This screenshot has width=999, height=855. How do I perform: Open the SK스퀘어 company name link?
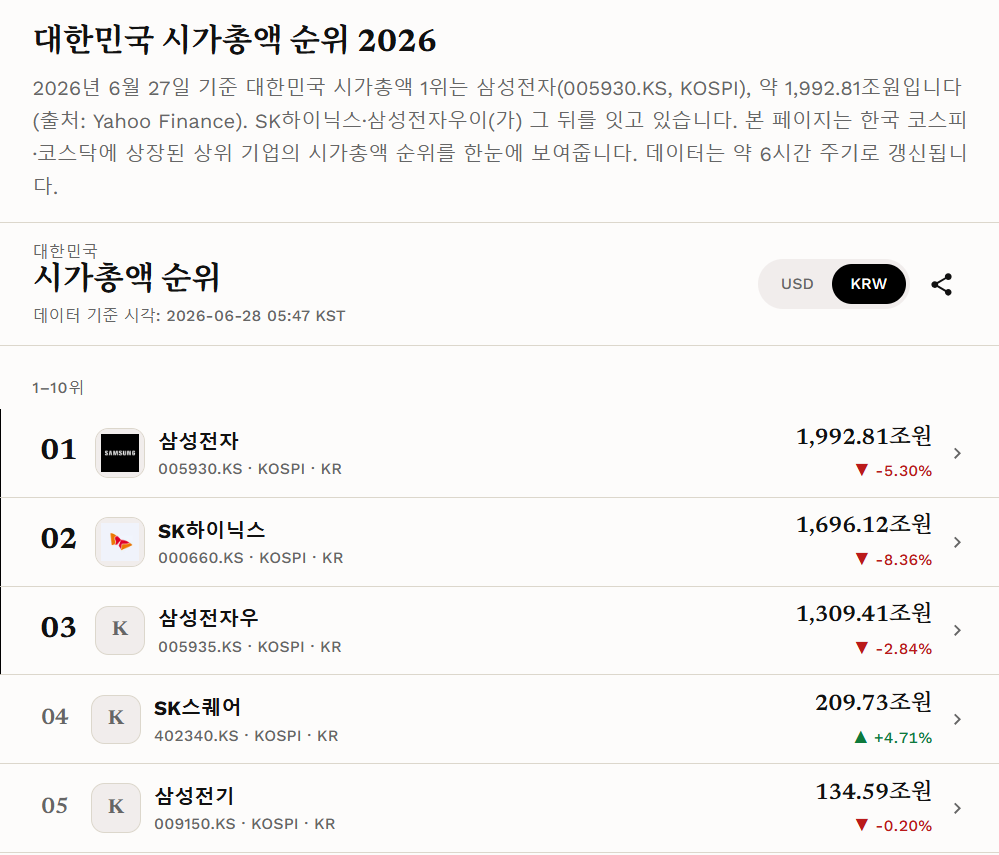coord(198,707)
